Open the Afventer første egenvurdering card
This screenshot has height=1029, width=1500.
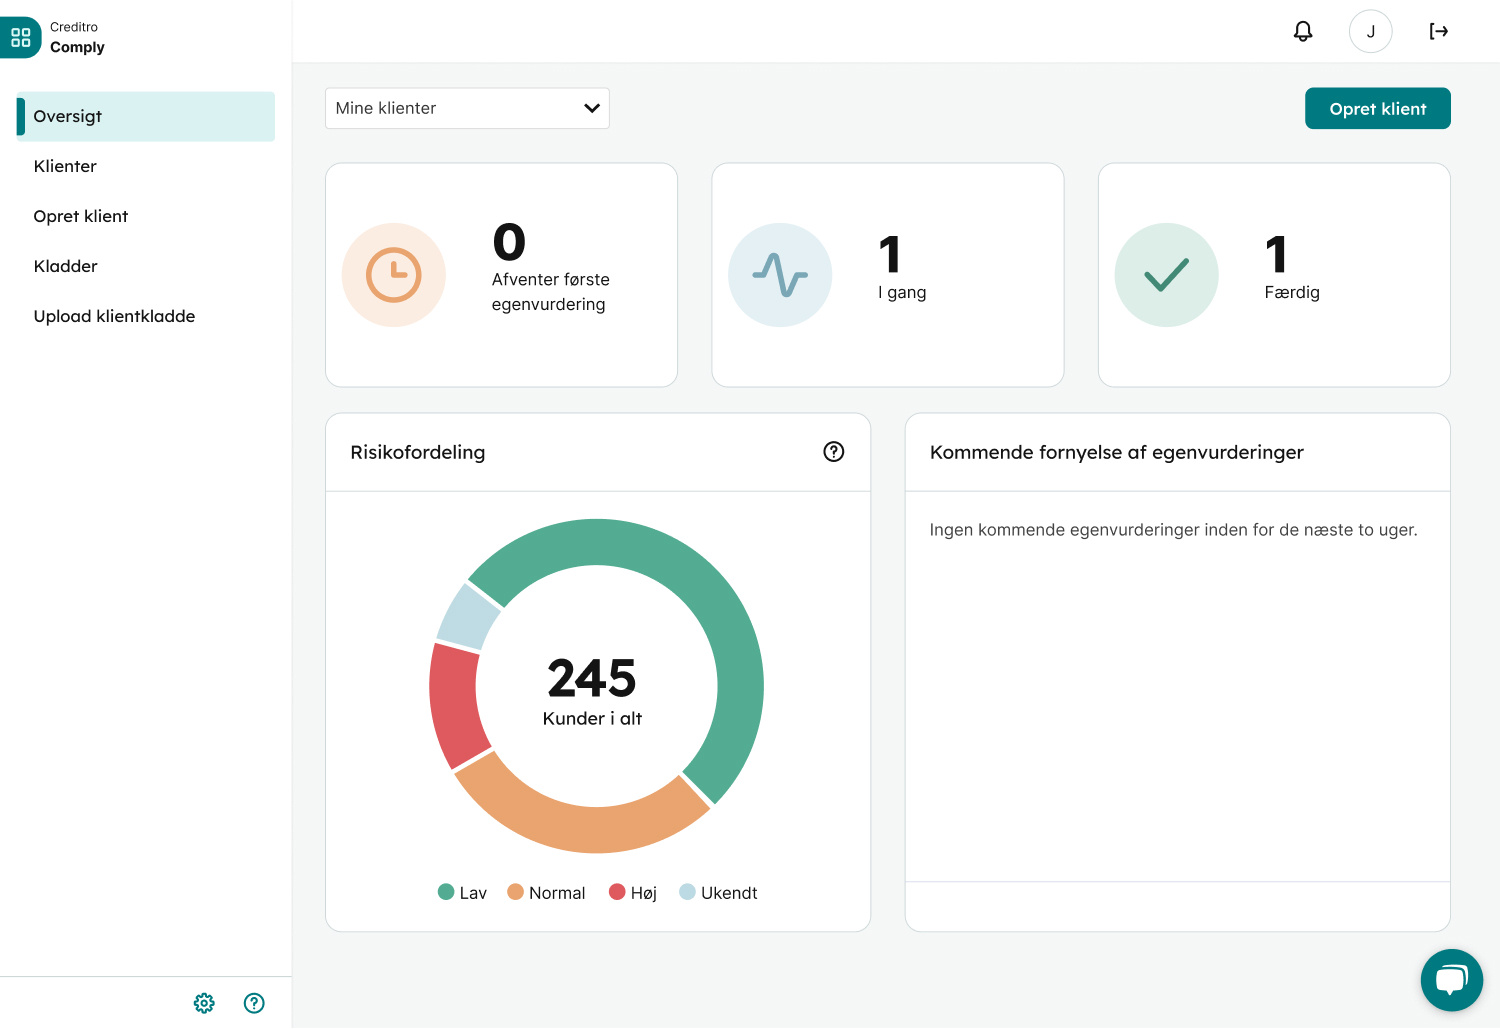point(502,275)
